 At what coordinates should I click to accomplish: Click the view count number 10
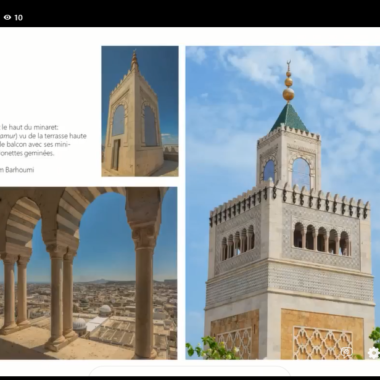pos(19,18)
